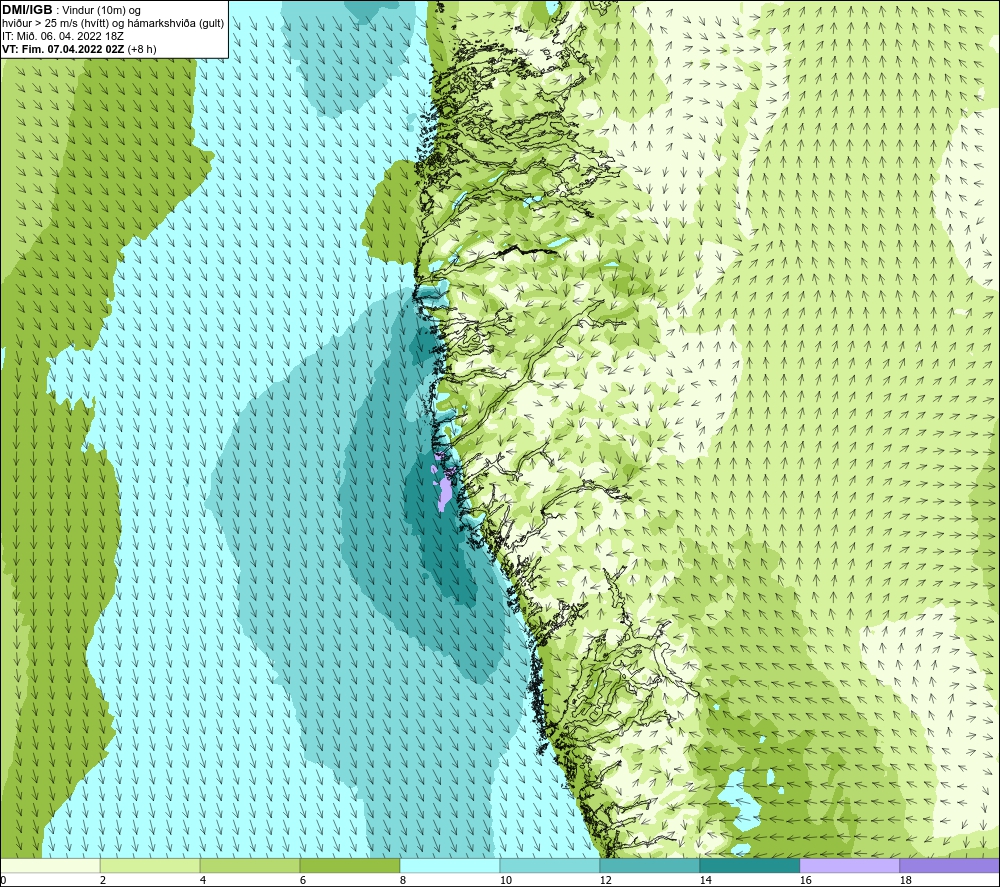Click the purple 16+ m/s wind patch offshore
The width and height of the screenshot is (1000, 887).
(444, 493)
